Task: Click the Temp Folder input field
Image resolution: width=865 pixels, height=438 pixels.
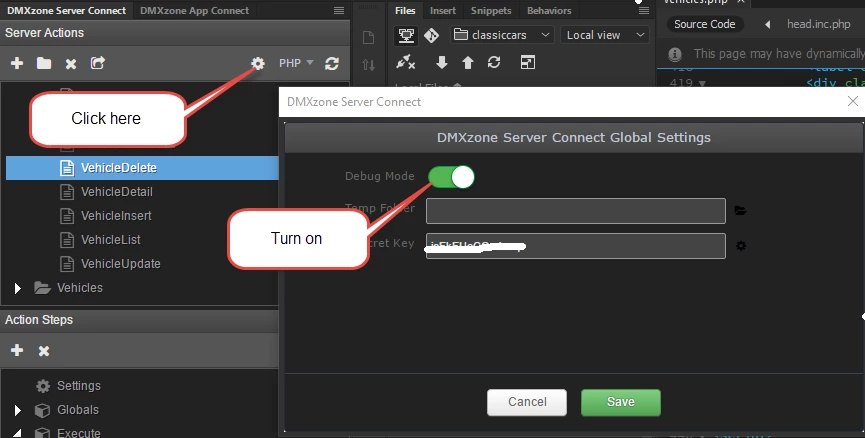Action: pyautogui.click(x=575, y=211)
